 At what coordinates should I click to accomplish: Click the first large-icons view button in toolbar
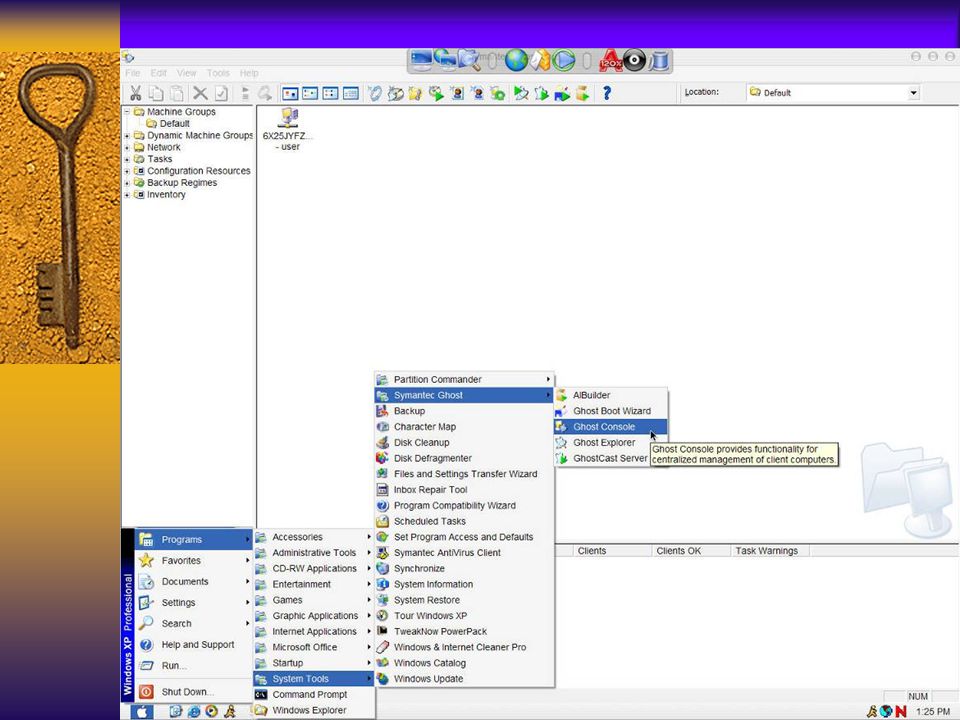coord(290,93)
